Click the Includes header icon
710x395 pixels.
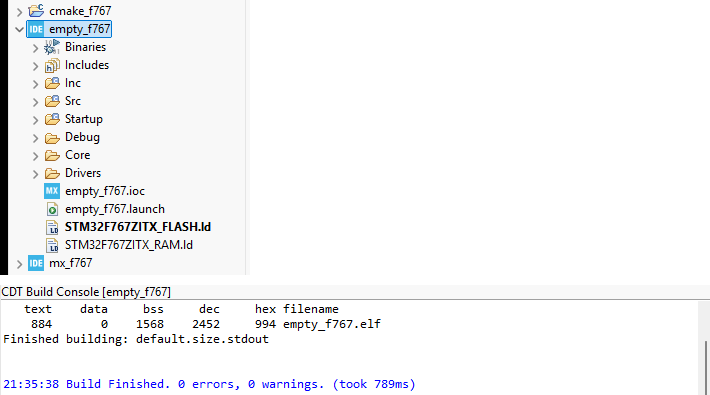[x=52, y=65]
